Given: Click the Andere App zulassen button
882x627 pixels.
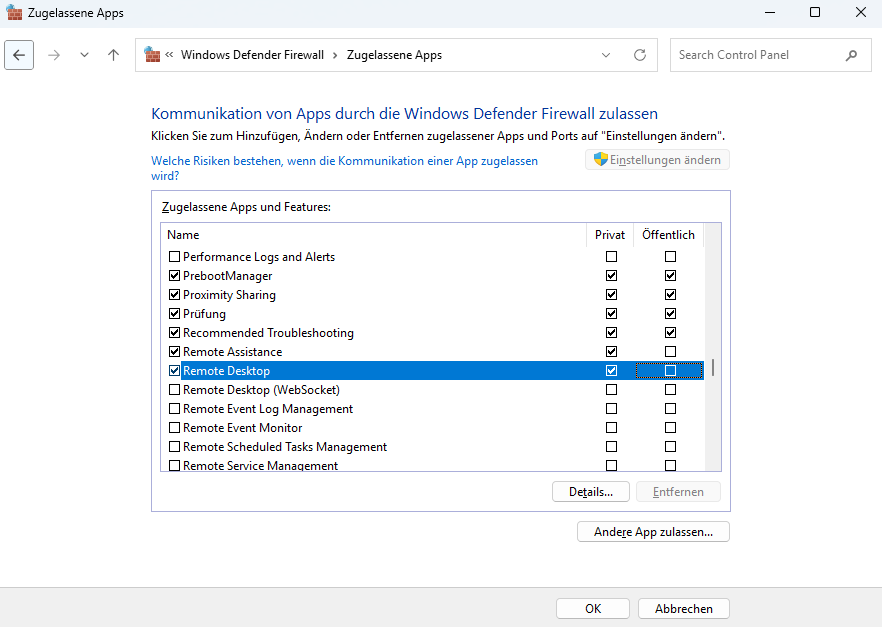Looking at the screenshot, I should (x=653, y=532).
